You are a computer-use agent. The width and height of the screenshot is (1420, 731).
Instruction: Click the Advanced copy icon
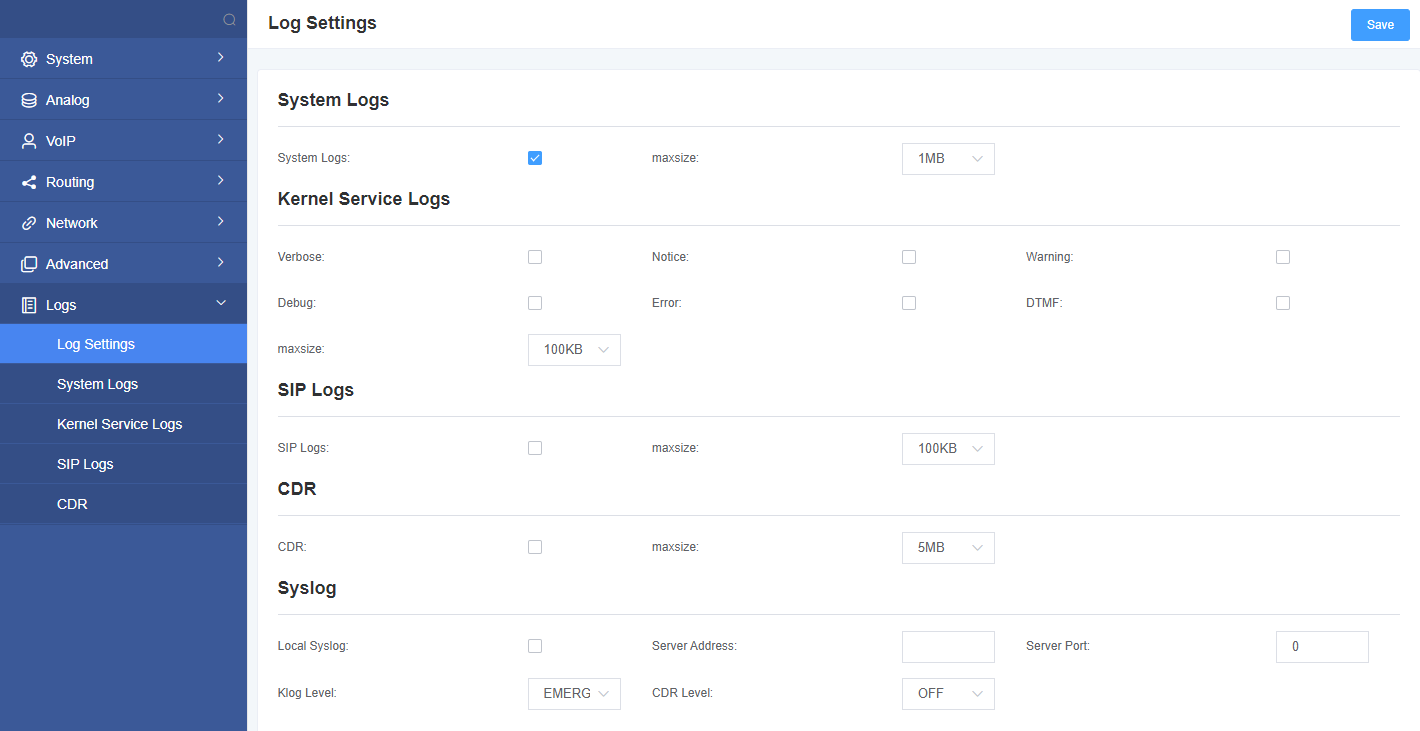coord(29,264)
